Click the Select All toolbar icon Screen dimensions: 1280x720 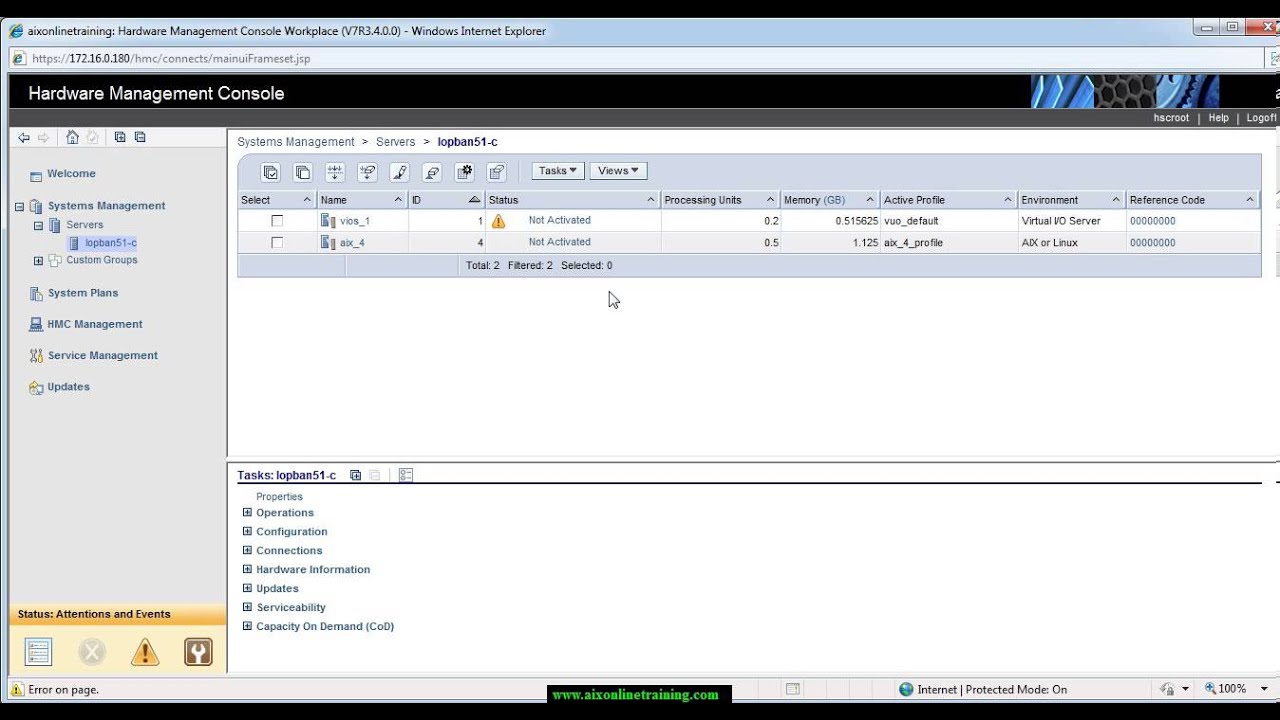pyautogui.click(x=271, y=172)
